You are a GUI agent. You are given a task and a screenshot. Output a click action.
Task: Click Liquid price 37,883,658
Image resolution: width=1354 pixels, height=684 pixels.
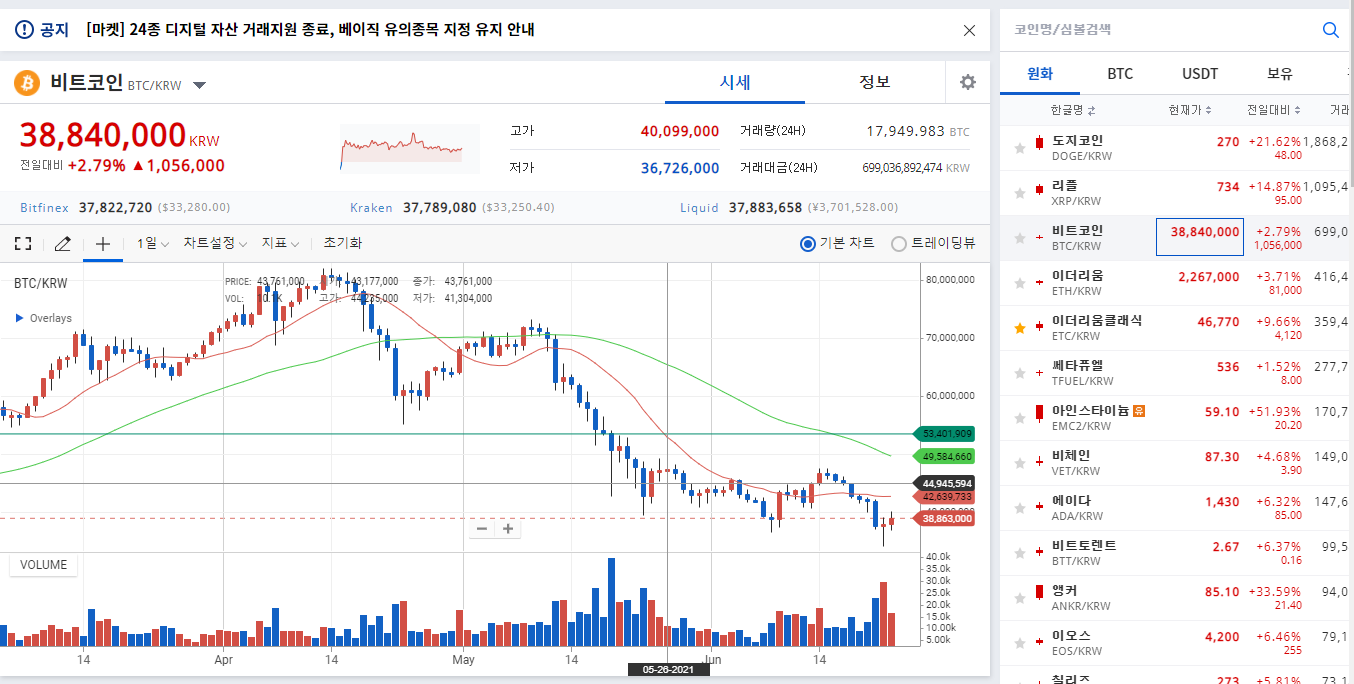(x=766, y=208)
